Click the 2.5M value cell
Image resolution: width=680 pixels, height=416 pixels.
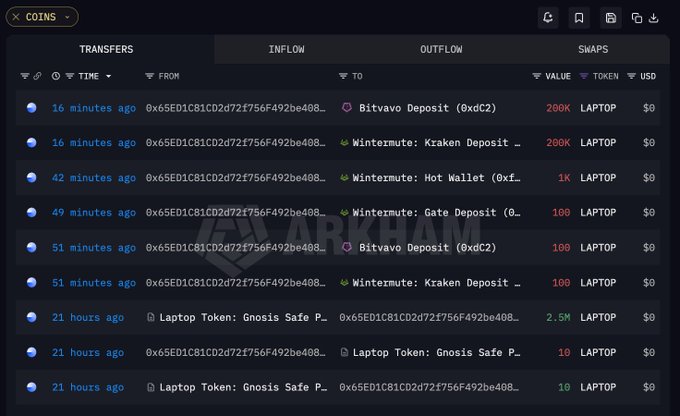(558, 318)
